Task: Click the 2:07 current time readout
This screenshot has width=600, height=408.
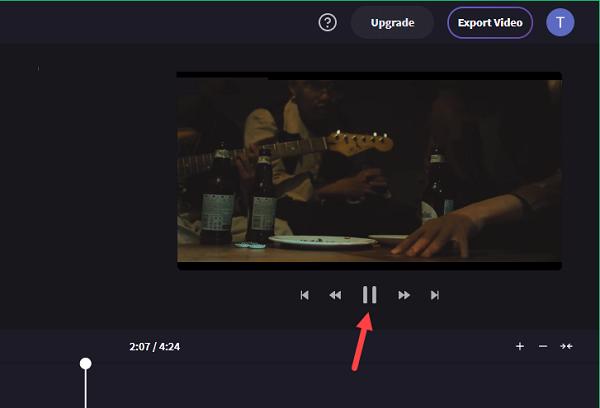Action: (140, 347)
